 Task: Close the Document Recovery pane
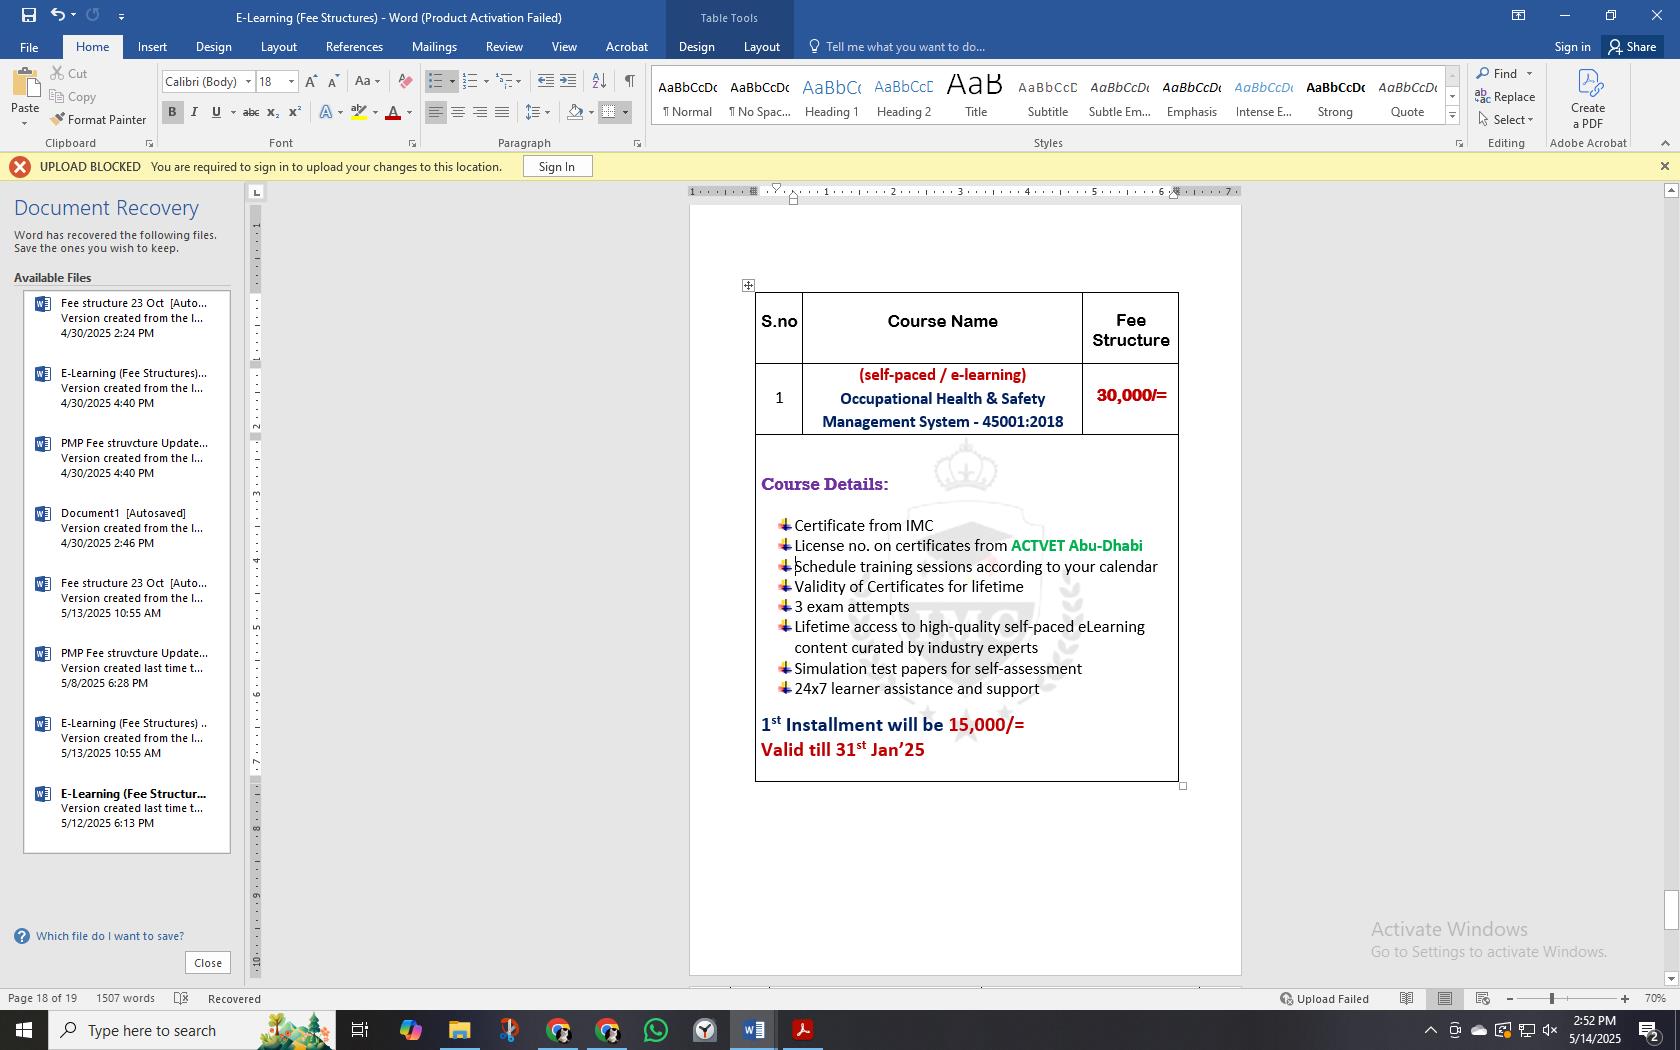(x=208, y=963)
